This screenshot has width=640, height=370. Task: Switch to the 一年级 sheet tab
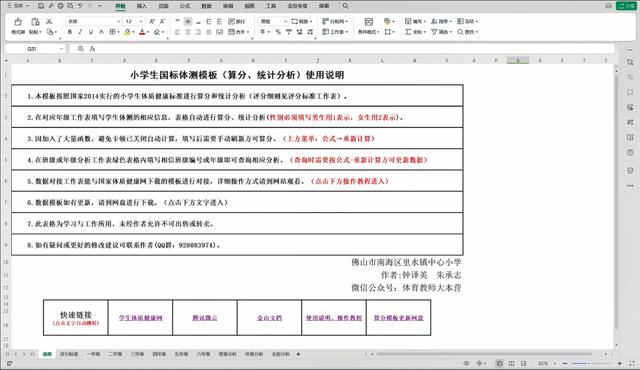93,354
